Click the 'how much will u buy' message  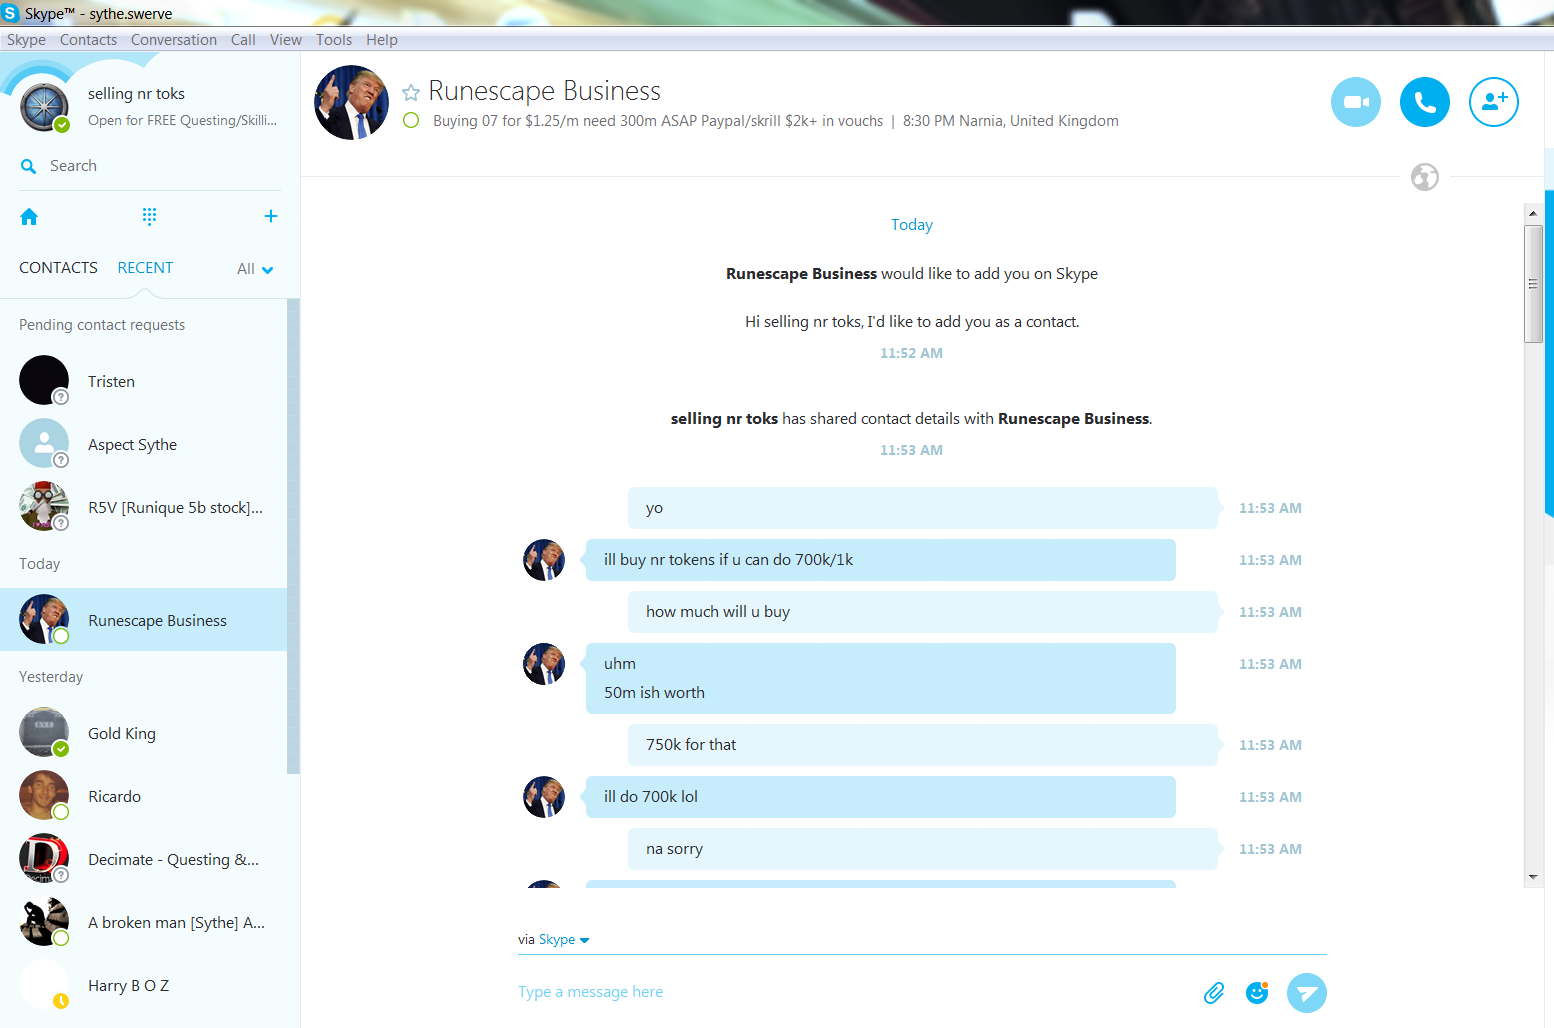point(923,612)
